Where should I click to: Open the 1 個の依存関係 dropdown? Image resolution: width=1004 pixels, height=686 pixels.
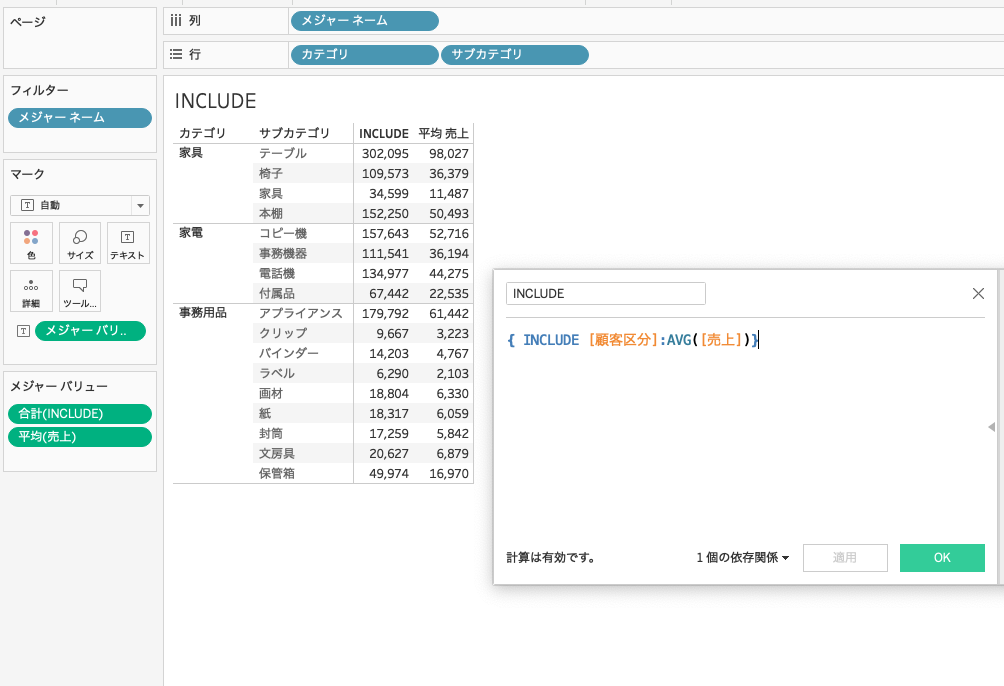click(743, 558)
